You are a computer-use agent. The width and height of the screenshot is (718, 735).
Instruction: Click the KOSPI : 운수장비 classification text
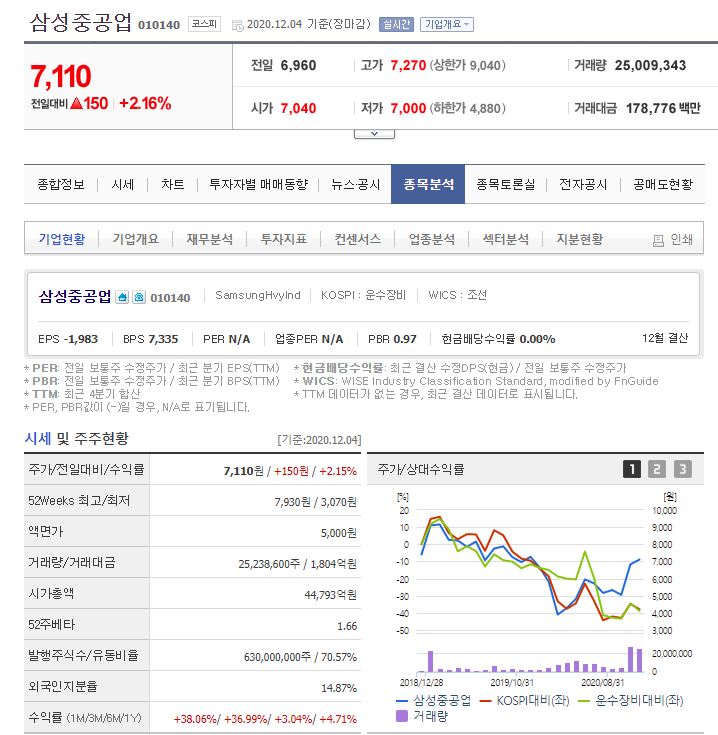coord(363,295)
